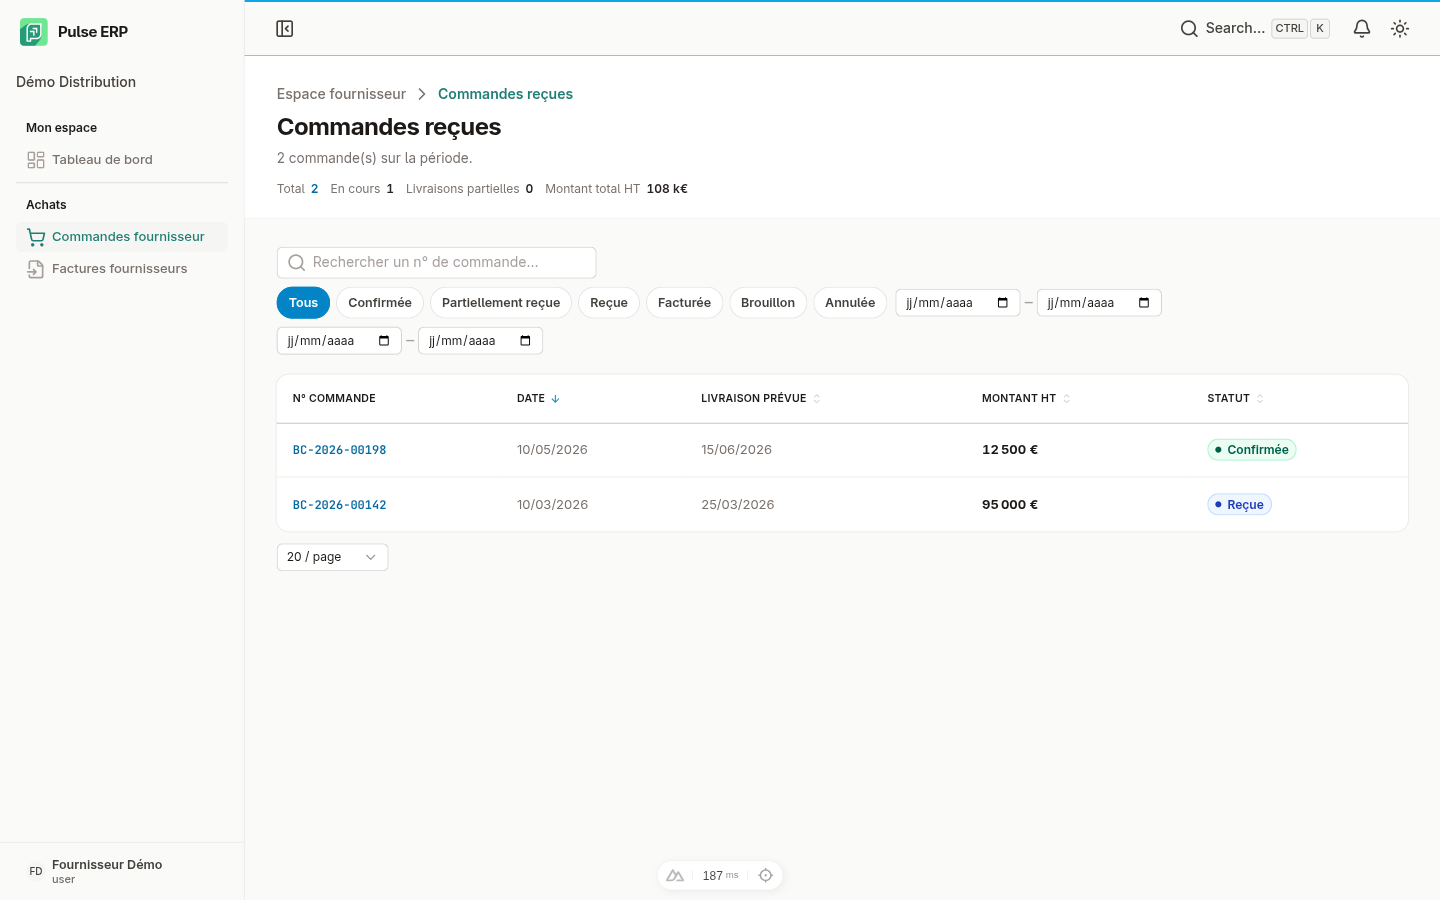Filter by Facturée status
Image resolution: width=1440 pixels, height=900 pixels.
point(684,303)
